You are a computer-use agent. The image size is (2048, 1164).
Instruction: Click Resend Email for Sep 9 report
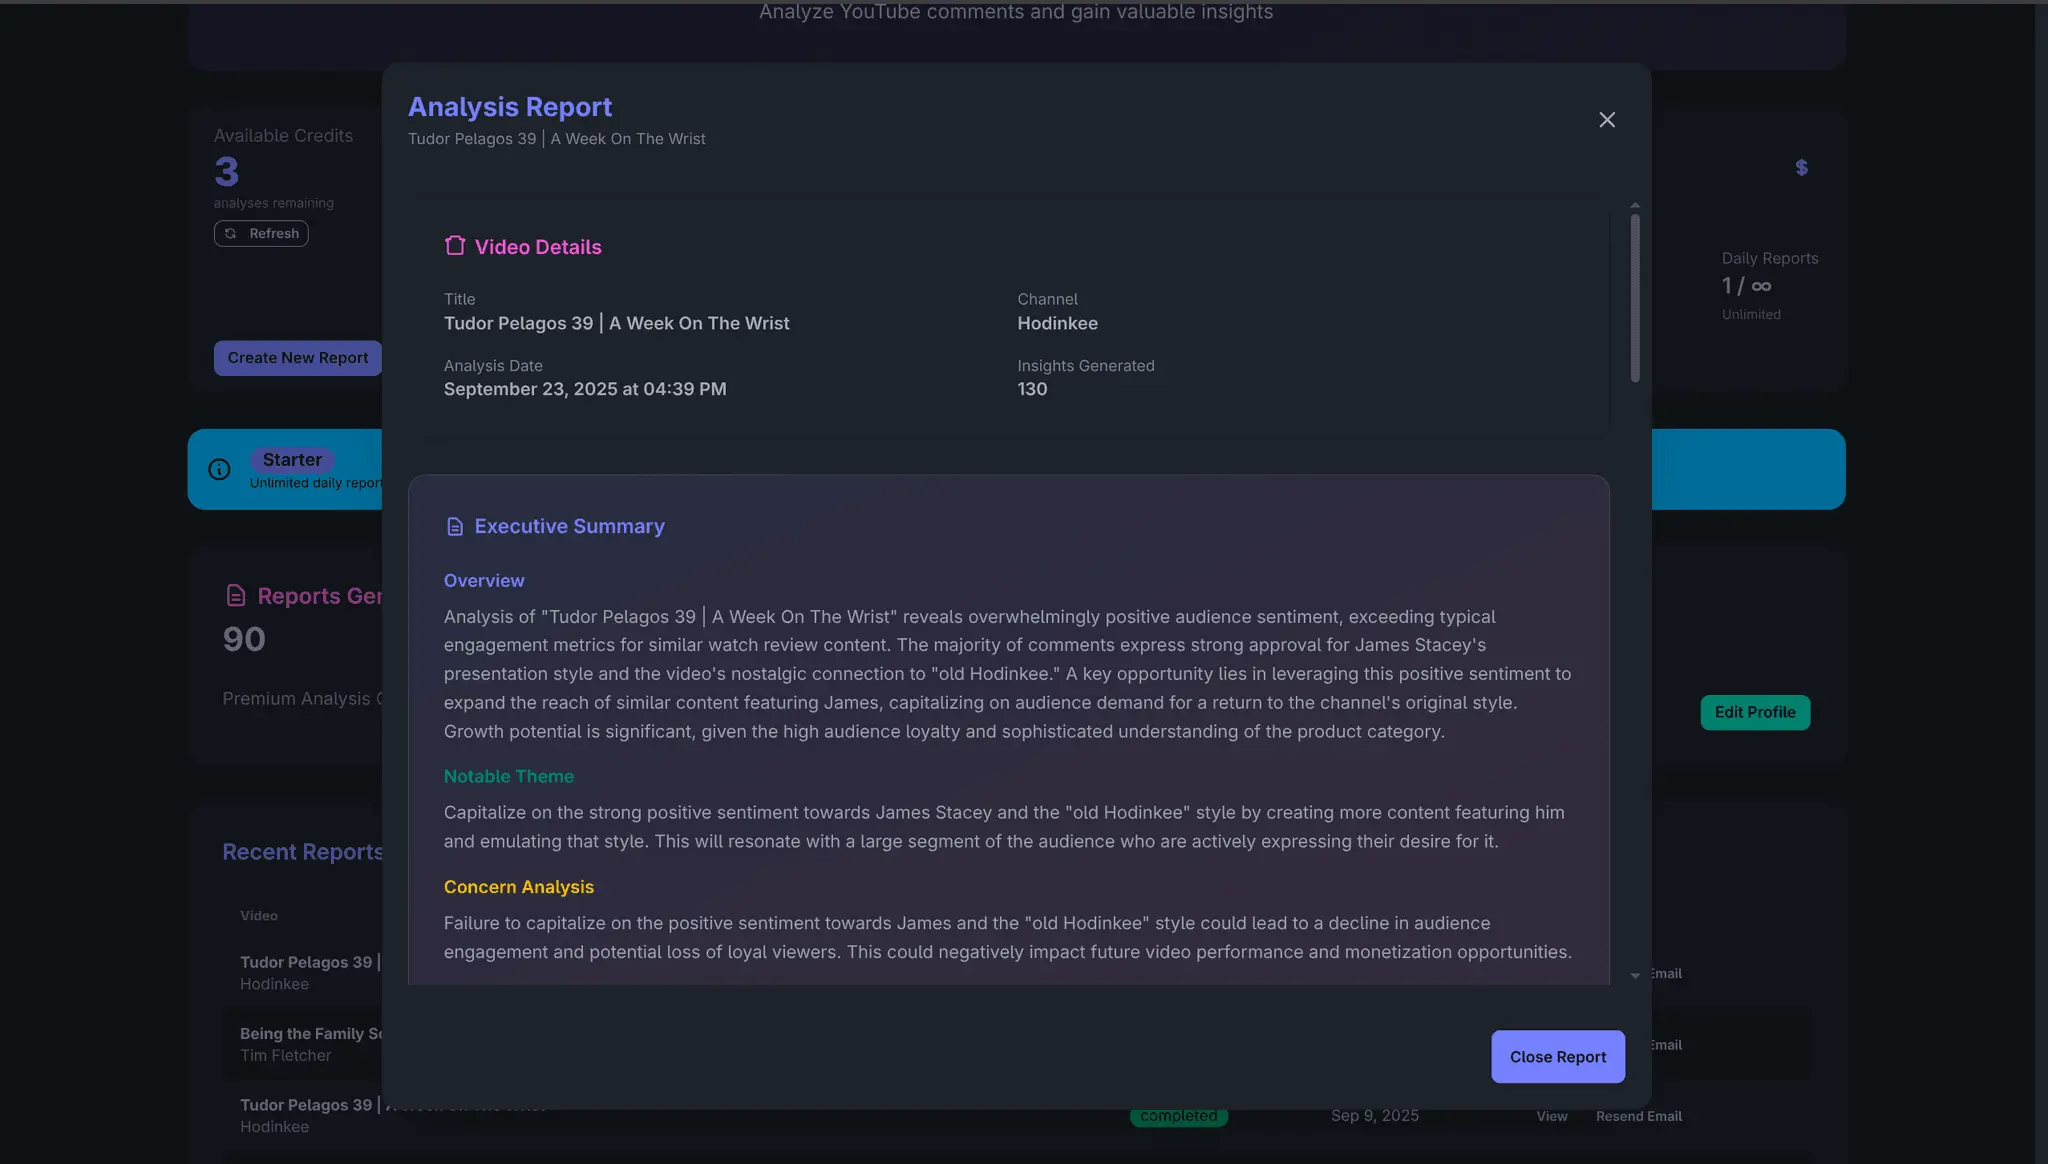tap(1639, 1116)
